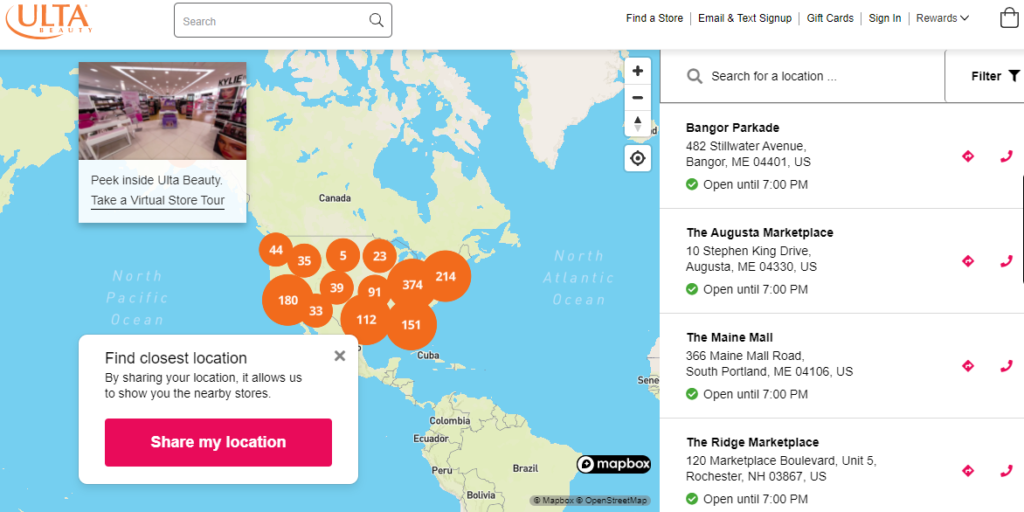Screen dimensions: 1024x512
Task: Open the Mapbox logo link
Action: tap(613, 464)
